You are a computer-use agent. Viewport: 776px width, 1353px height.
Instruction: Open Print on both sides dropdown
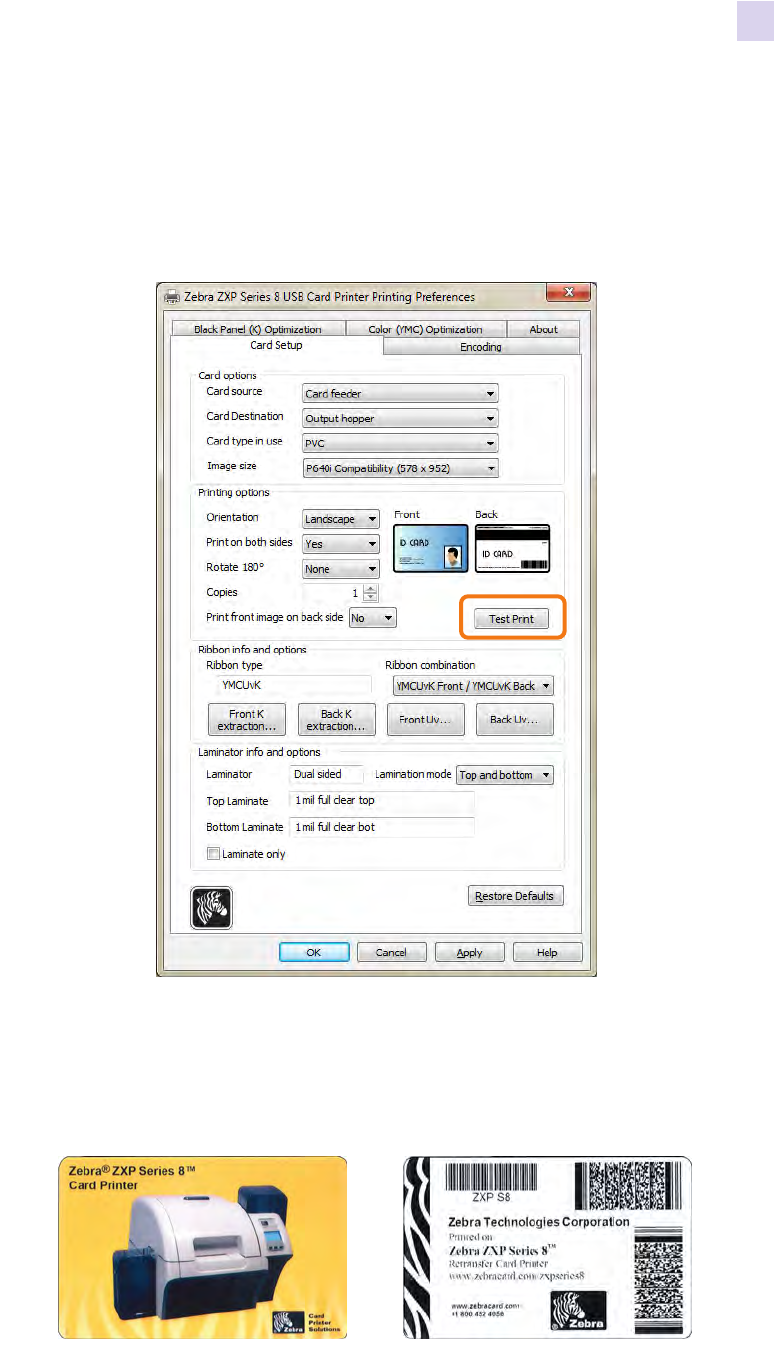(341, 544)
